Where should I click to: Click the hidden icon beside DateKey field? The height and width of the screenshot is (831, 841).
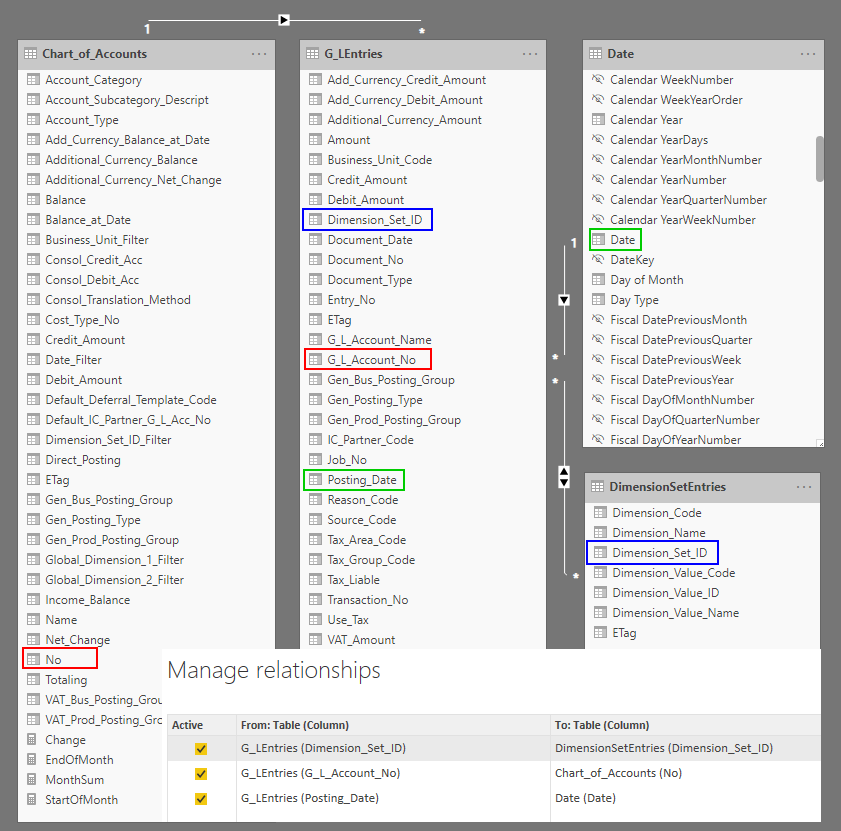pos(598,260)
